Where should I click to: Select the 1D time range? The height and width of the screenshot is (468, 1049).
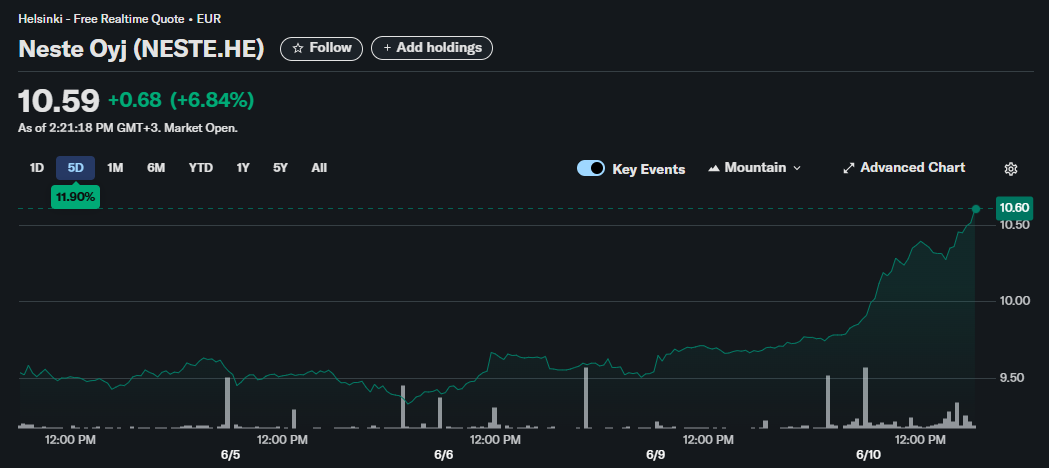coord(37,168)
